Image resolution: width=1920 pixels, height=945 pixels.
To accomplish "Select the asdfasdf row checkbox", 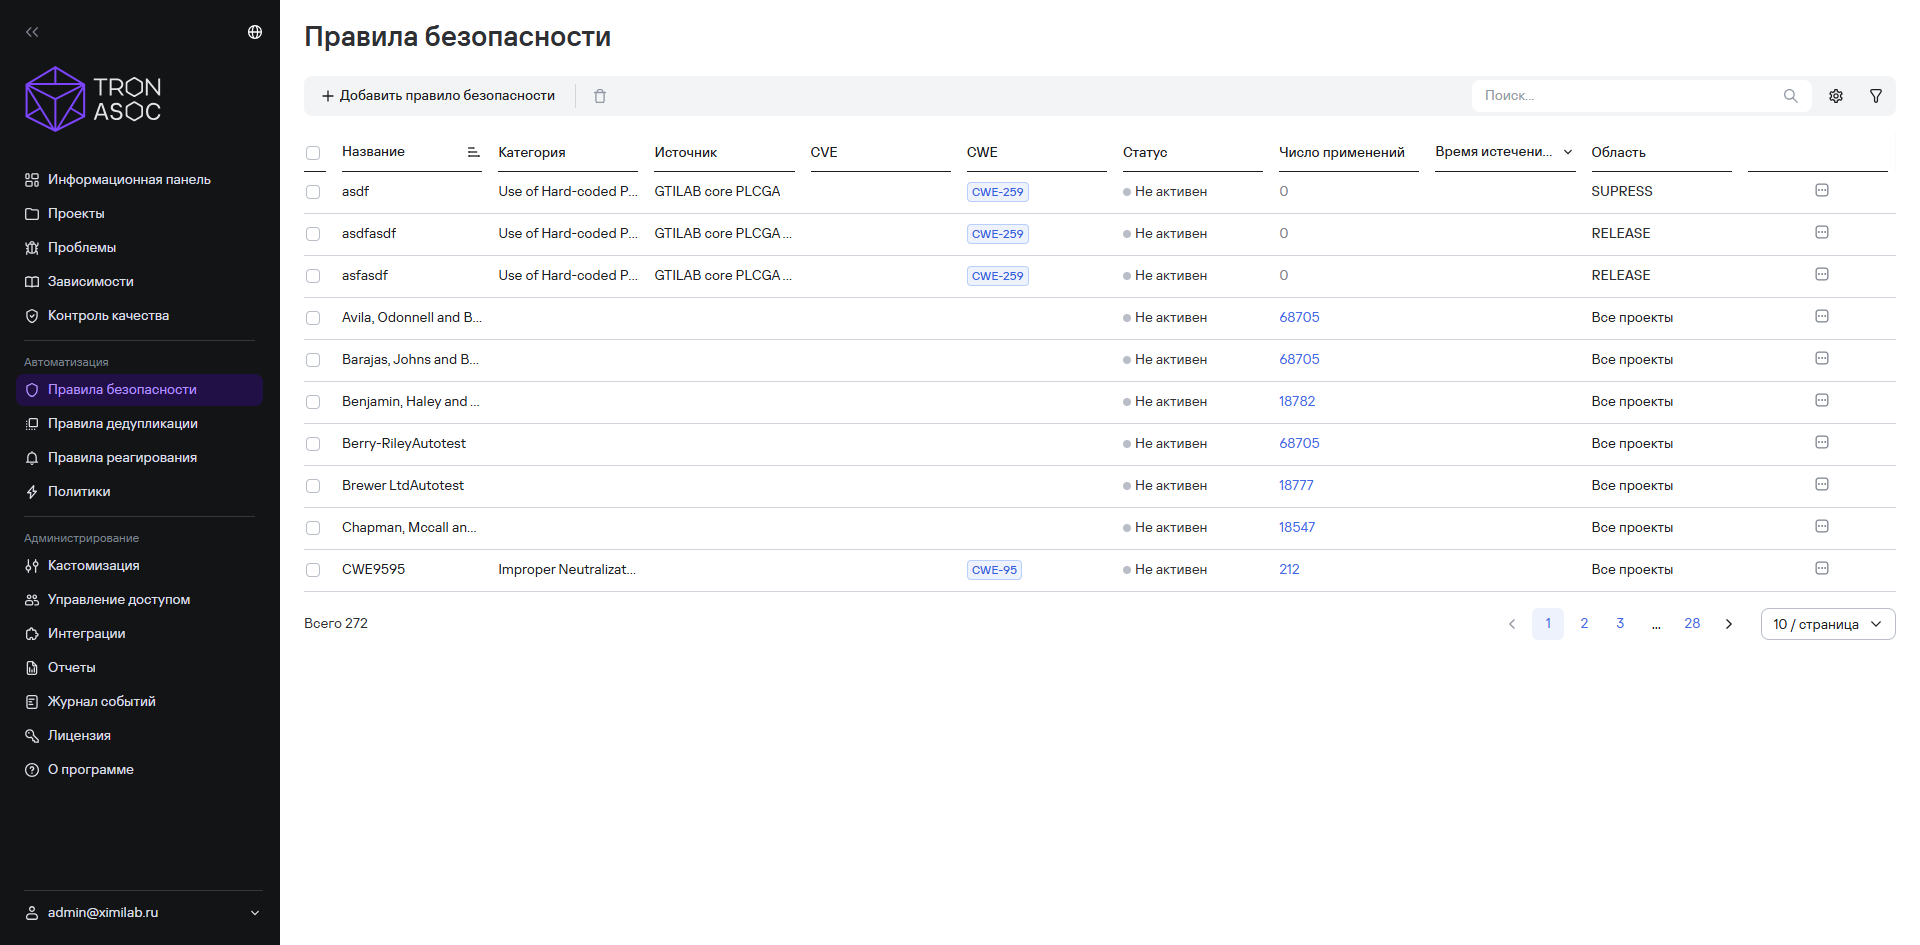I will pyautogui.click(x=313, y=234).
